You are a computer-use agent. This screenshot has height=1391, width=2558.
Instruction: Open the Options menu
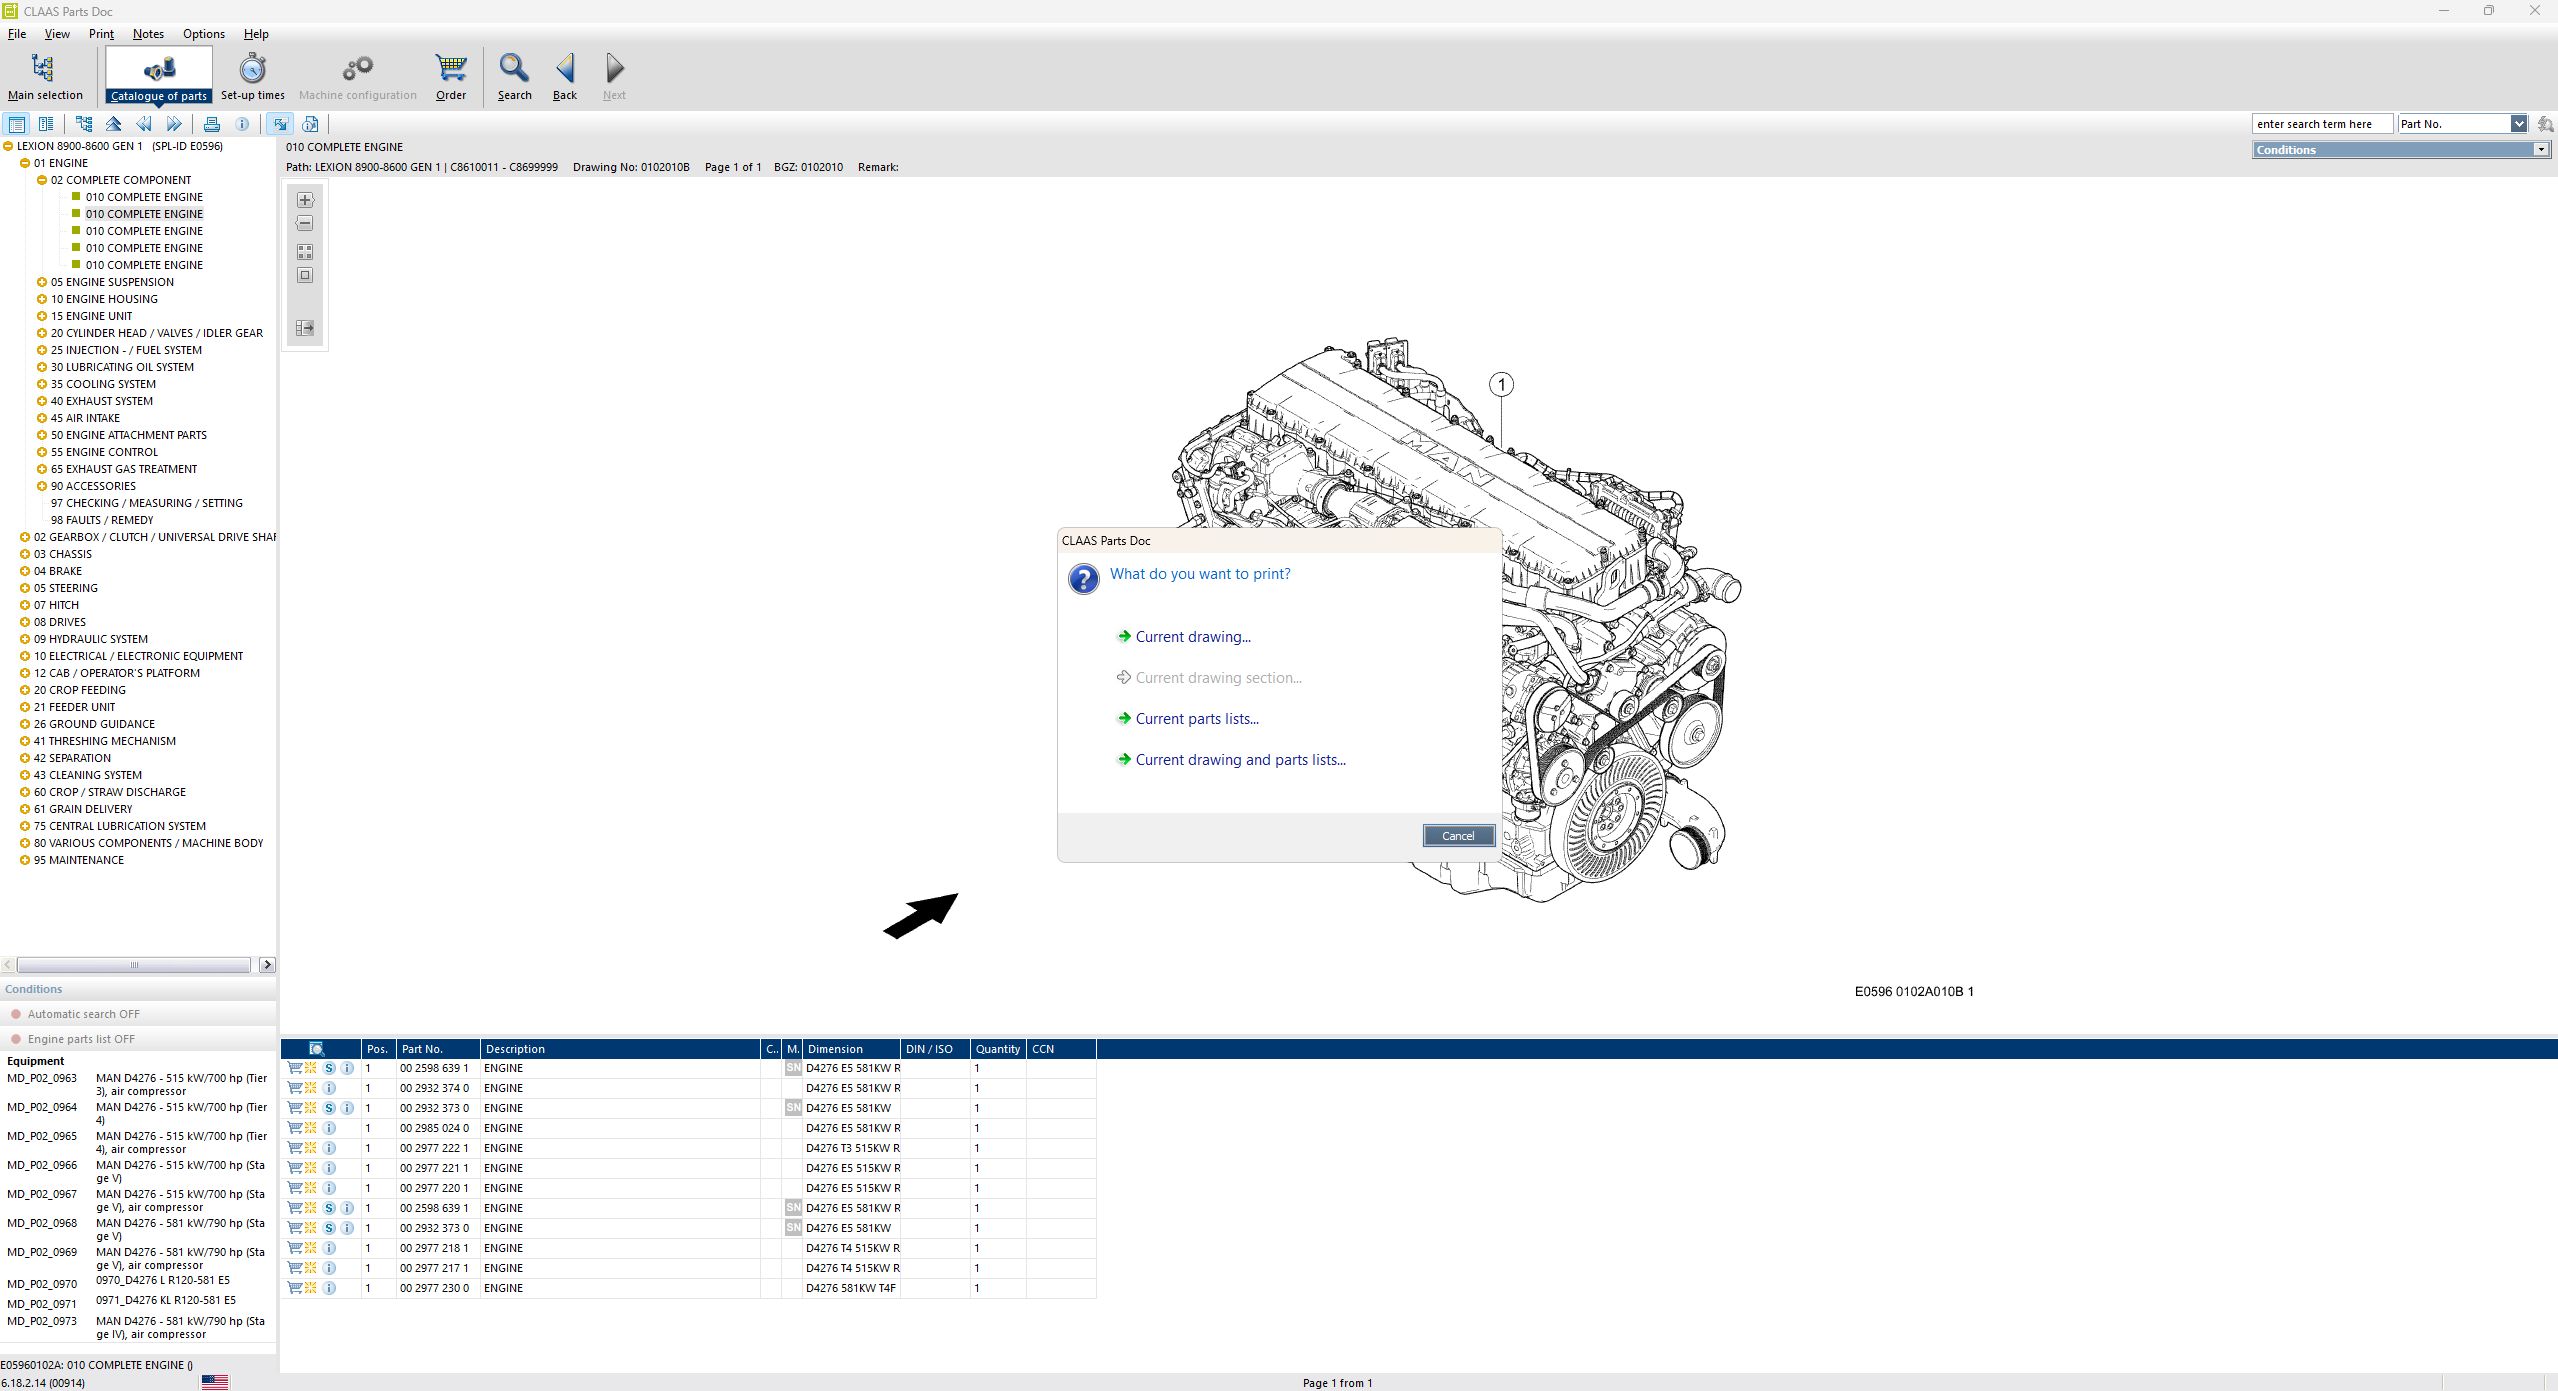tap(203, 33)
